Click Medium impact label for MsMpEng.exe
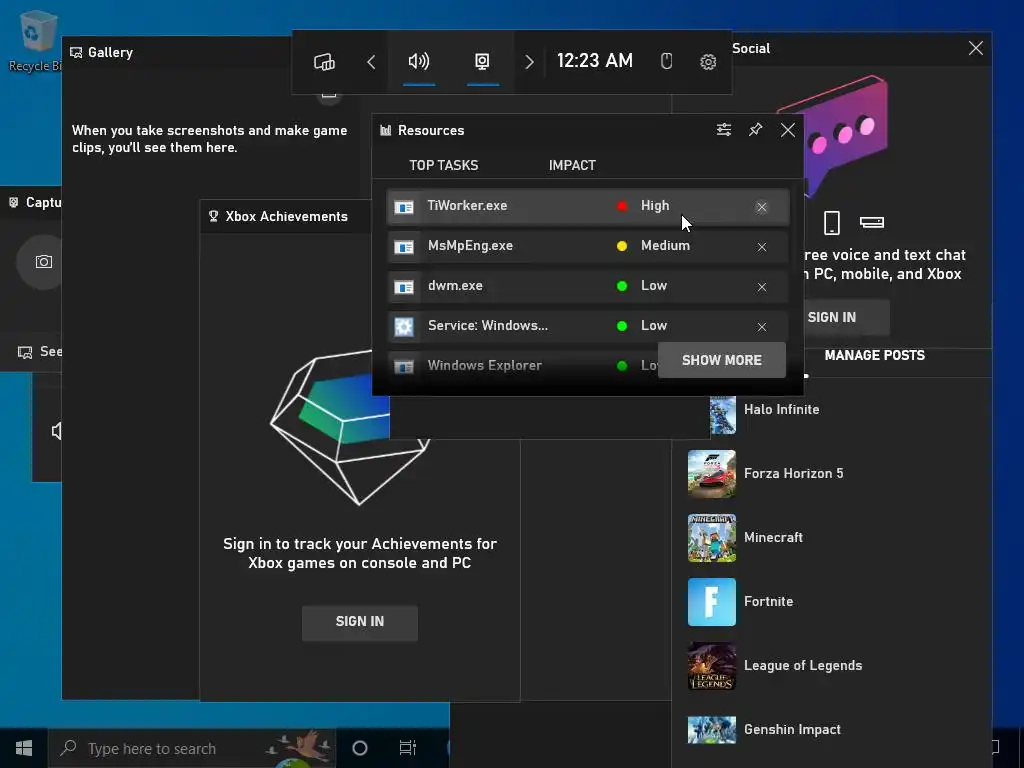1024x768 pixels. [x=665, y=246]
